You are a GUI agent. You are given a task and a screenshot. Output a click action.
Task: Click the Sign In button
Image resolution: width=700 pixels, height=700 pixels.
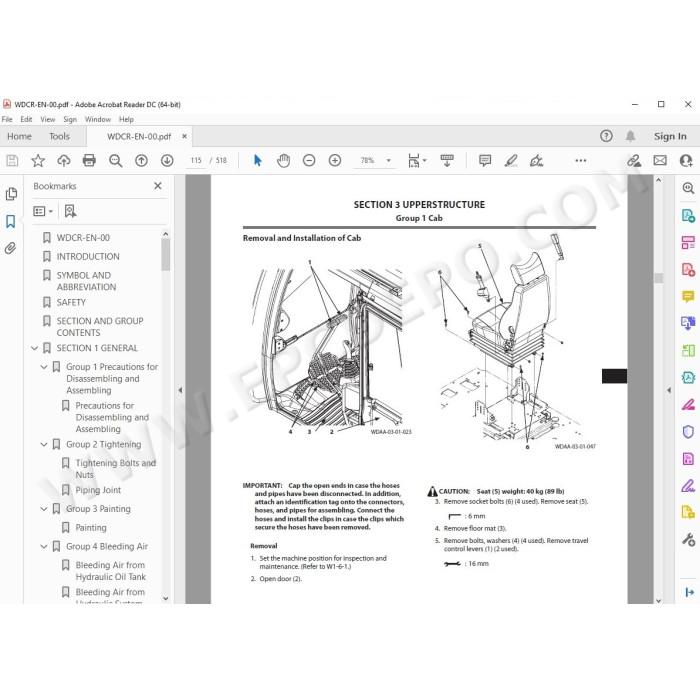670,136
